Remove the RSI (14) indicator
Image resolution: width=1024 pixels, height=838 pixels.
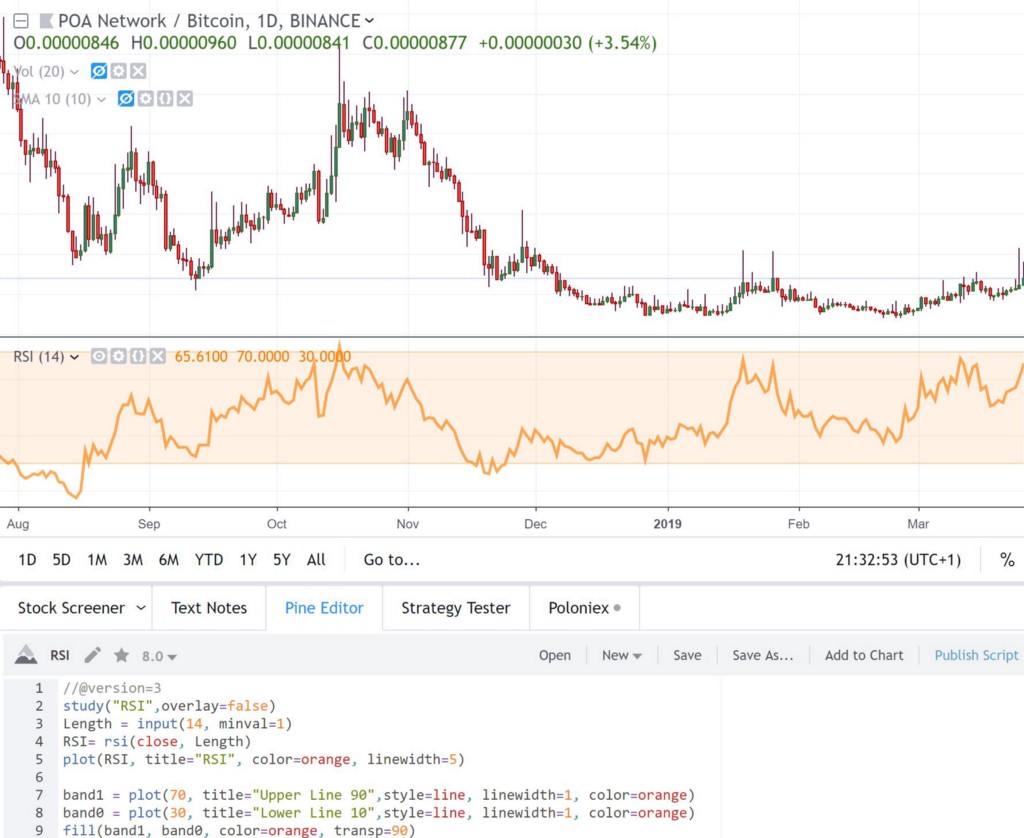click(x=157, y=356)
